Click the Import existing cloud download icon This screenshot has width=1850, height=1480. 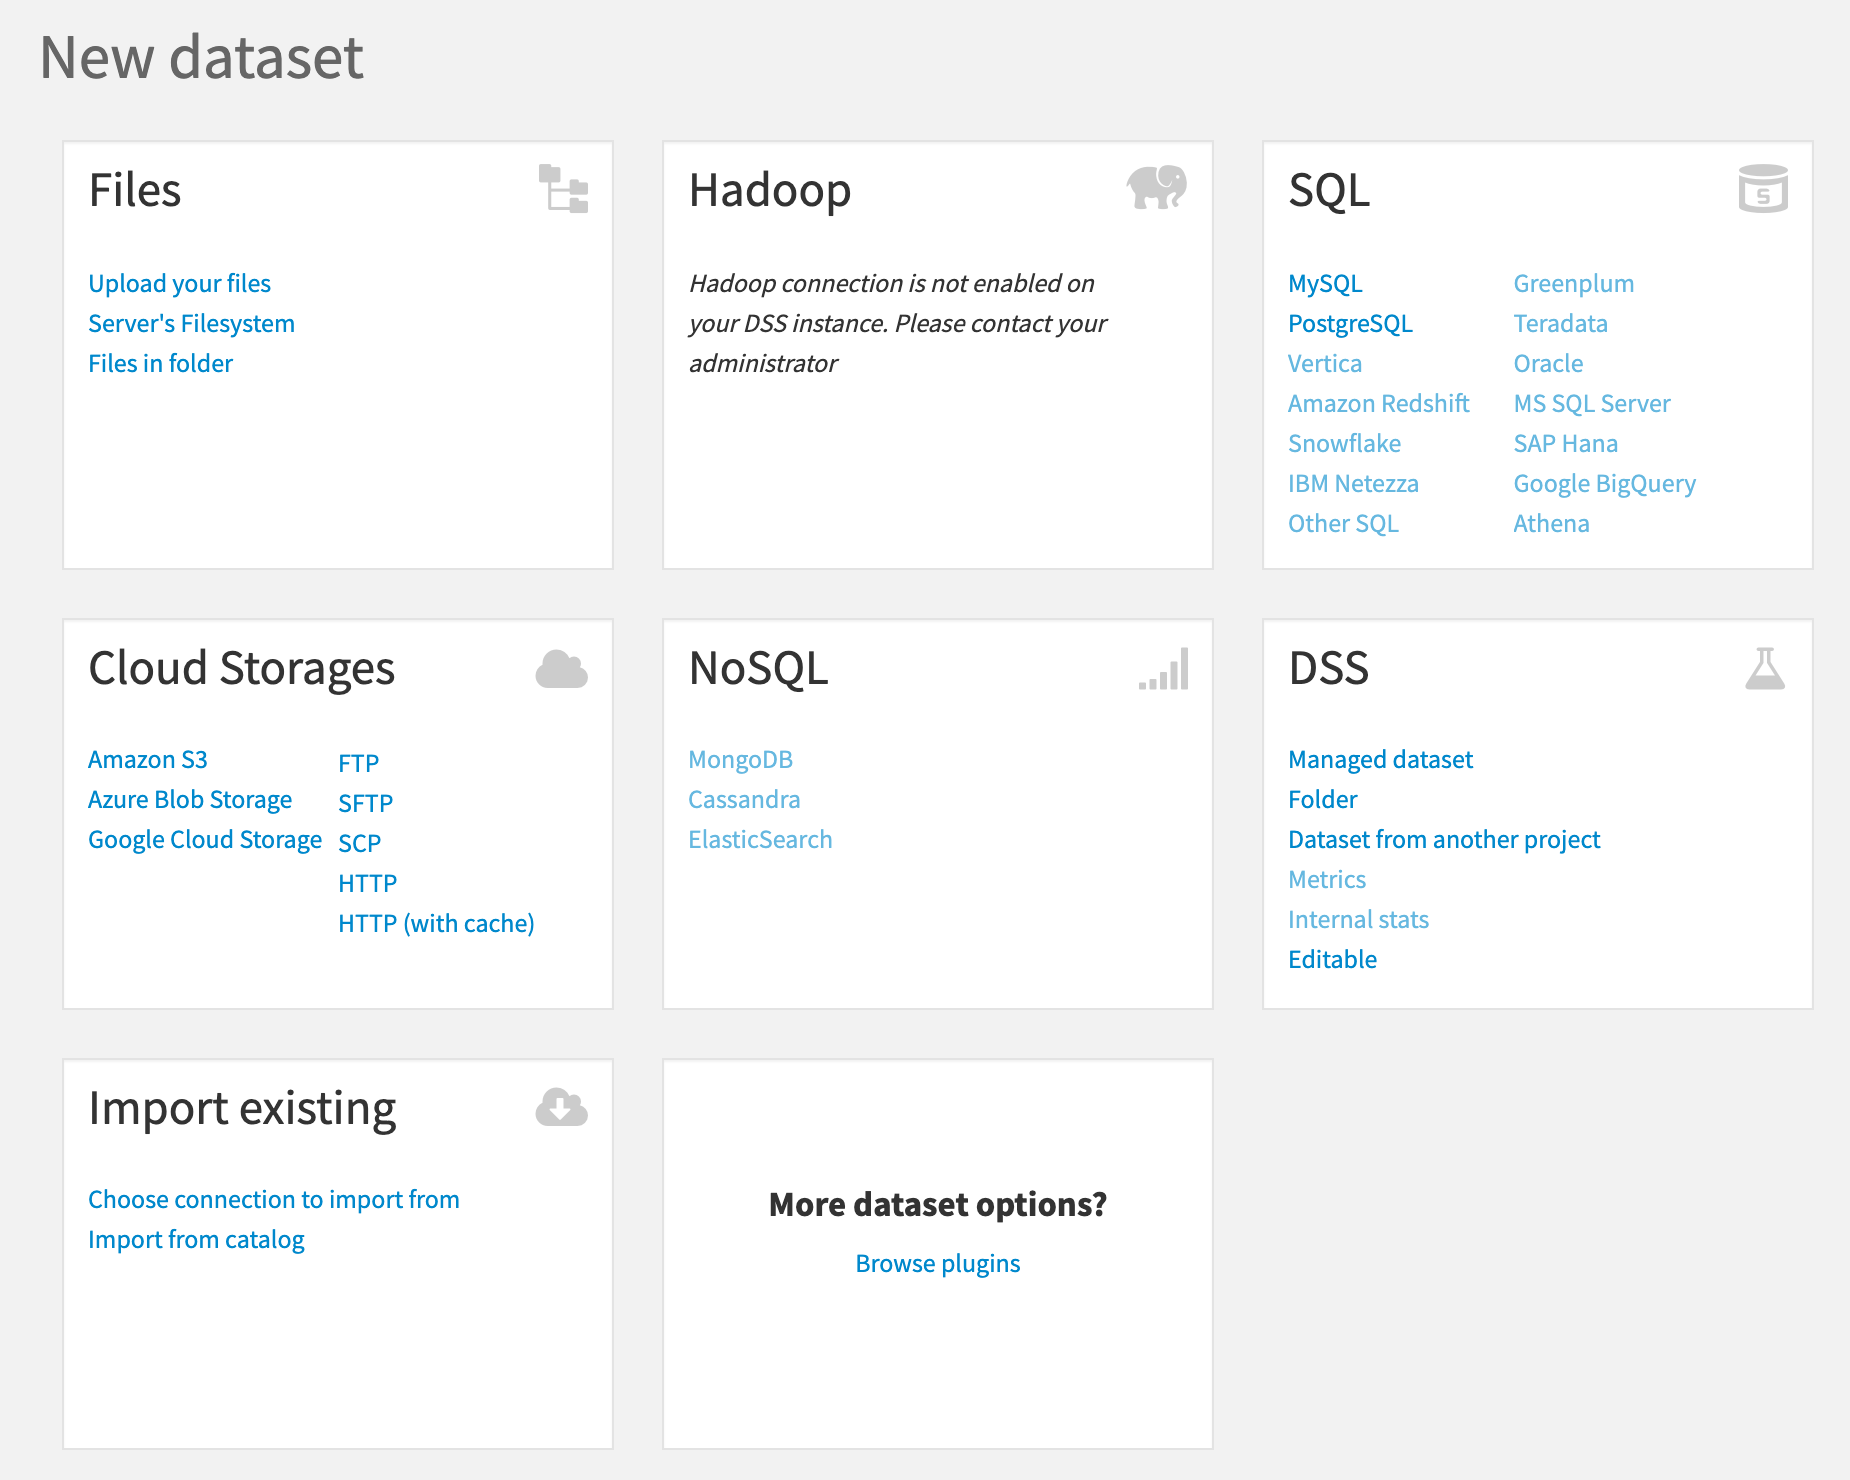(x=561, y=1108)
